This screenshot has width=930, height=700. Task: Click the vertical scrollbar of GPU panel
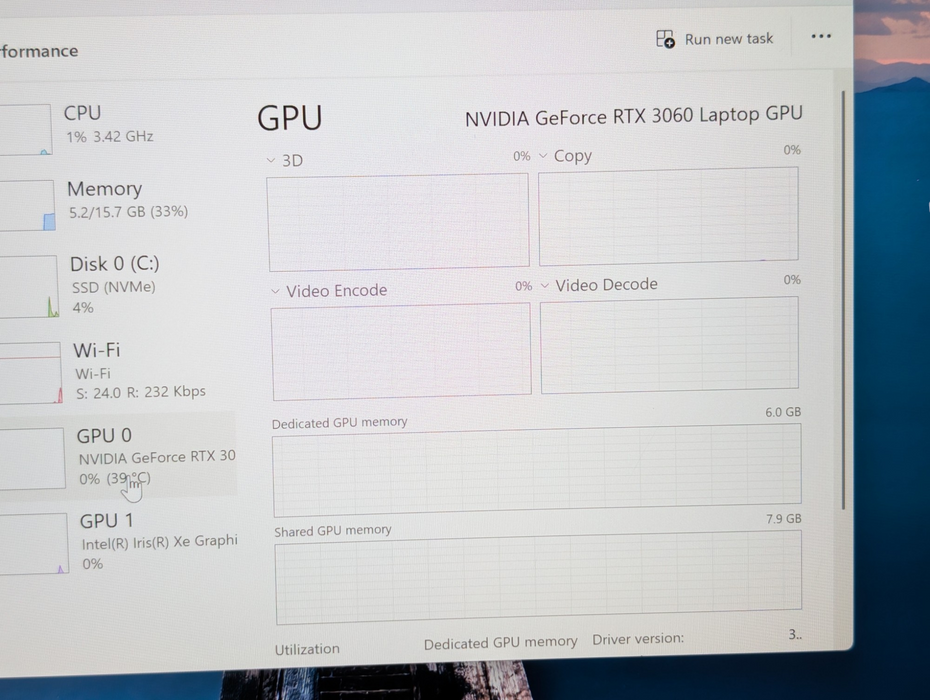tap(843, 300)
